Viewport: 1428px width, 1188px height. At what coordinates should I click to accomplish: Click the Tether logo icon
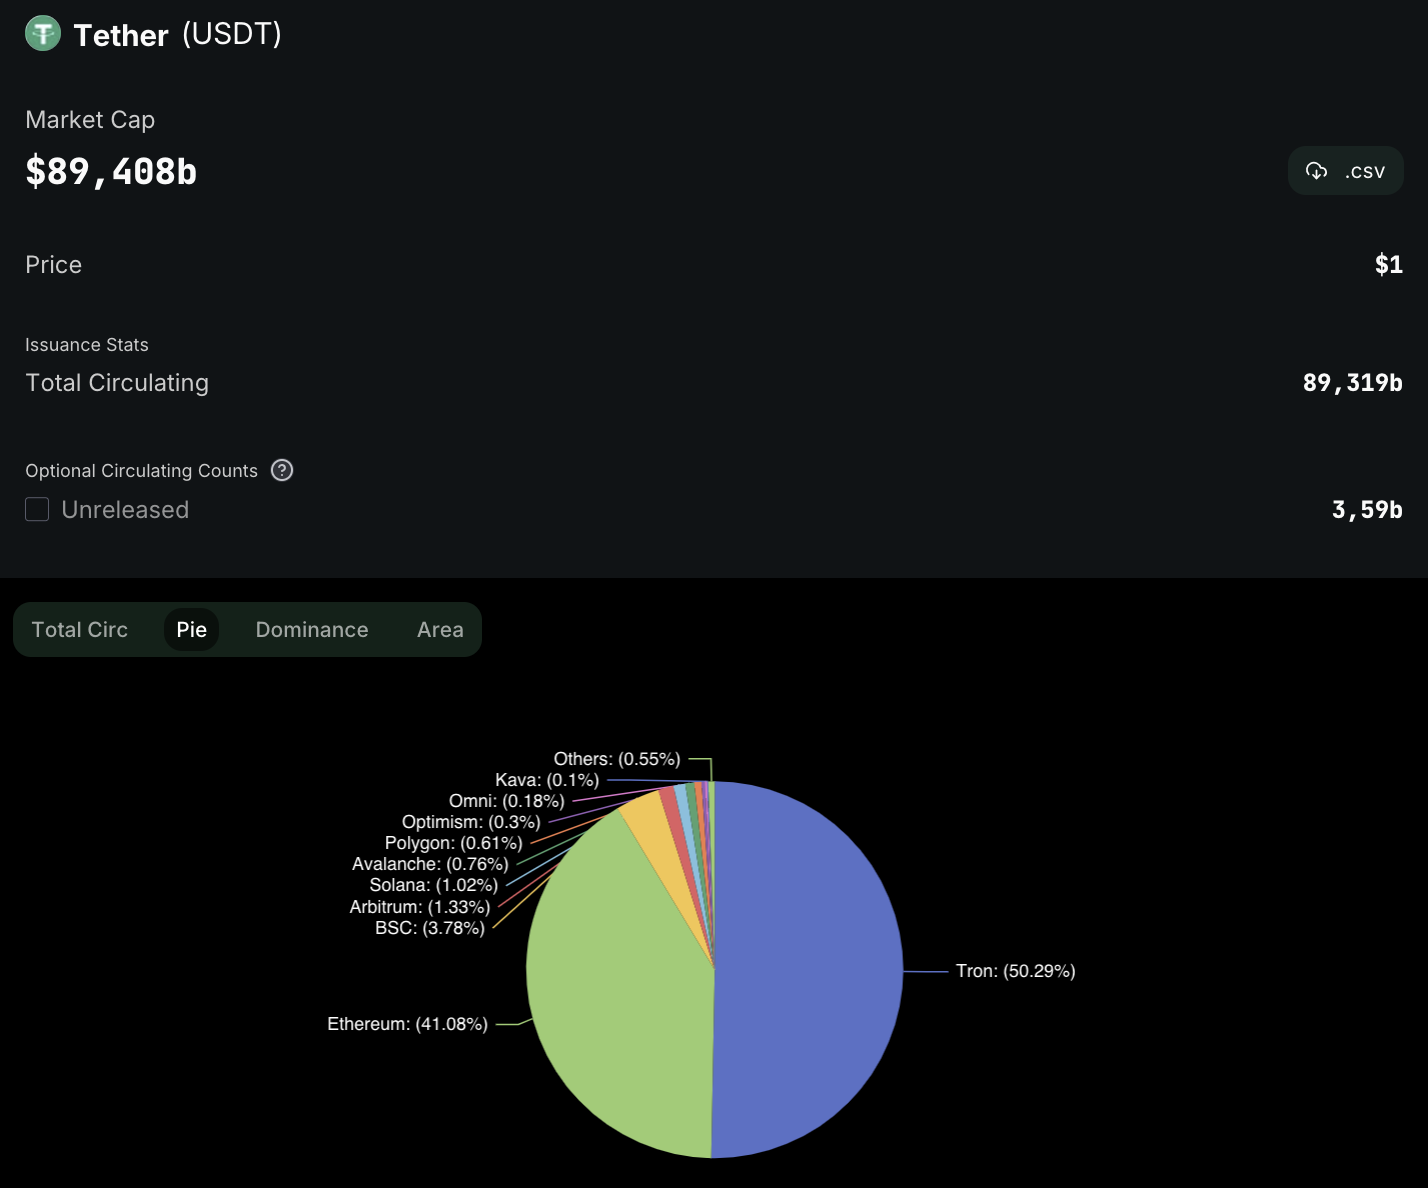43,33
